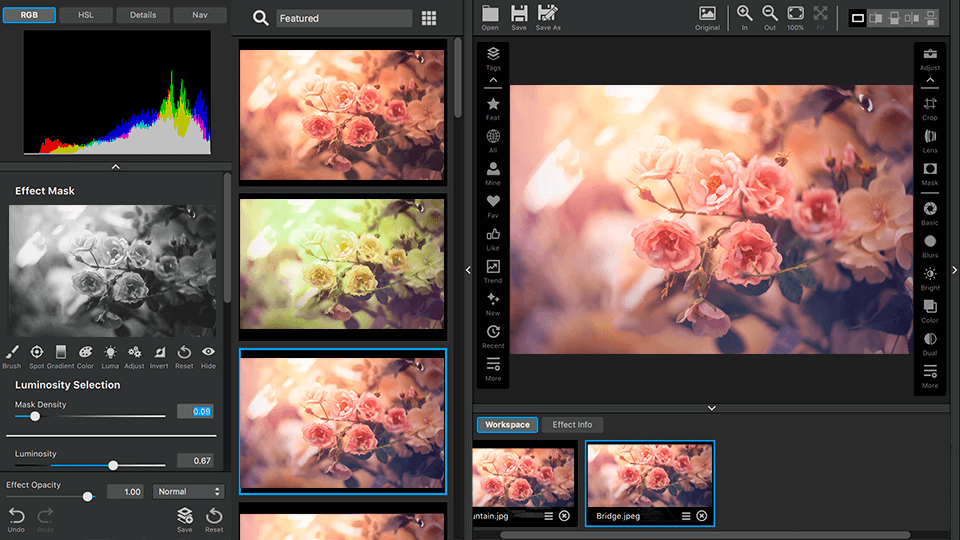Adjust the Luminosity slider
The width and height of the screenshot is (960, 540).
tap(113, 465)
